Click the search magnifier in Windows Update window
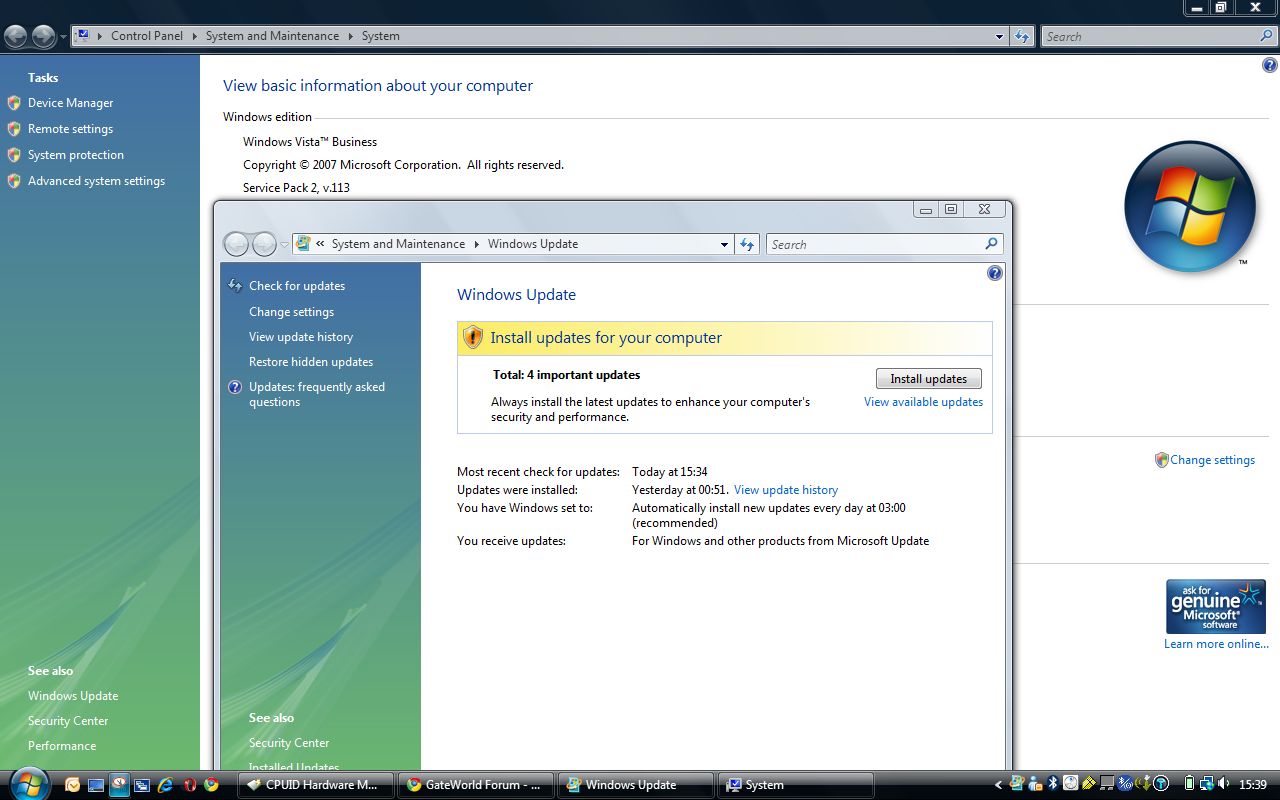The width and height of the screenshot is (1280, 800). [x=991, y=244]
